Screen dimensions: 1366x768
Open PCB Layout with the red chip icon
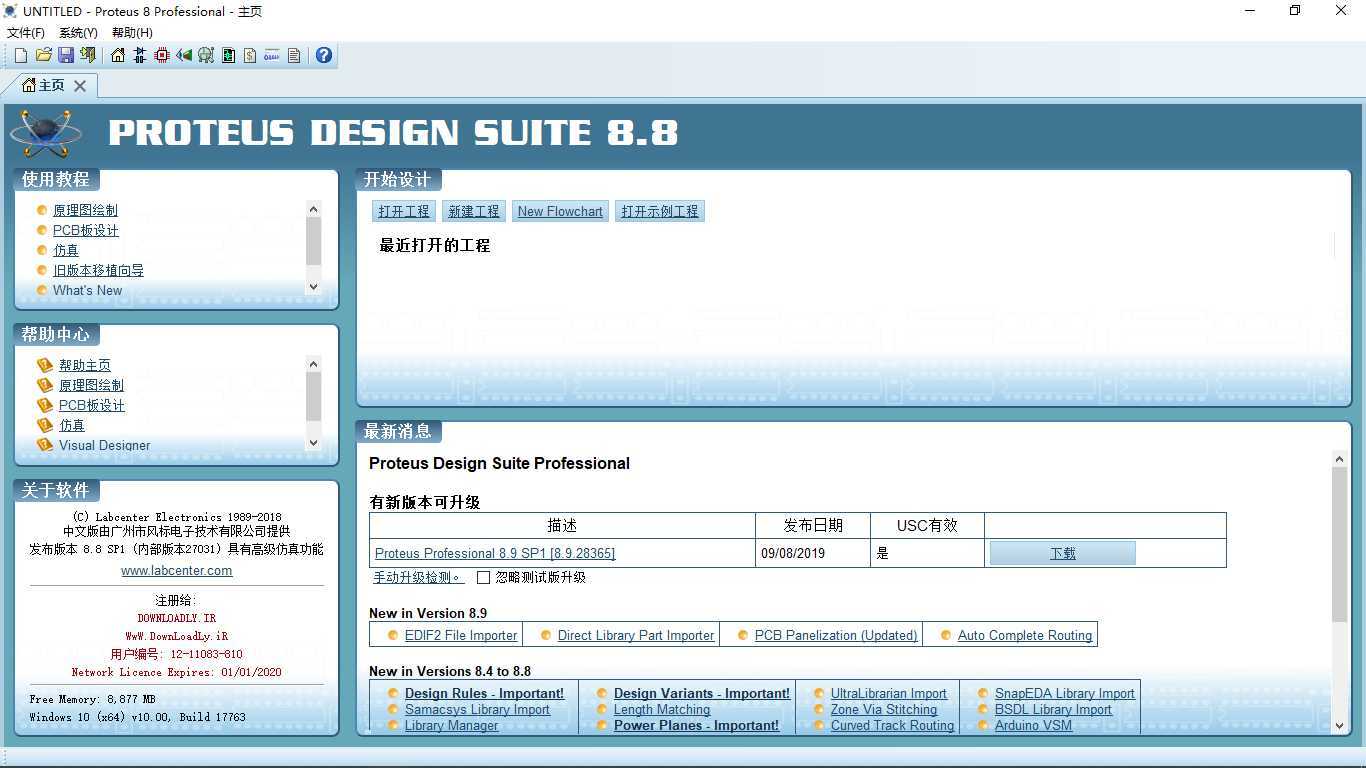pos(162,55)
